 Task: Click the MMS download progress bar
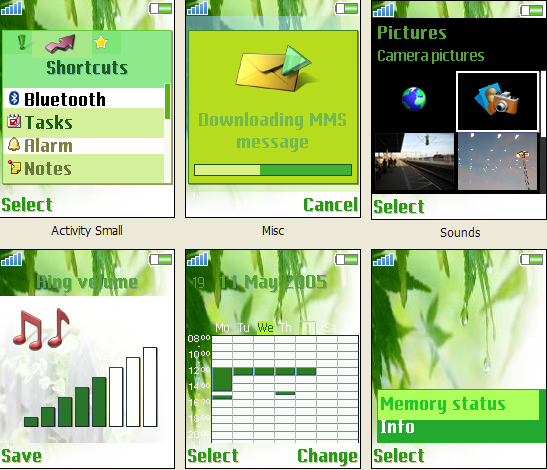pyautogui.click(x=273, y=170)
